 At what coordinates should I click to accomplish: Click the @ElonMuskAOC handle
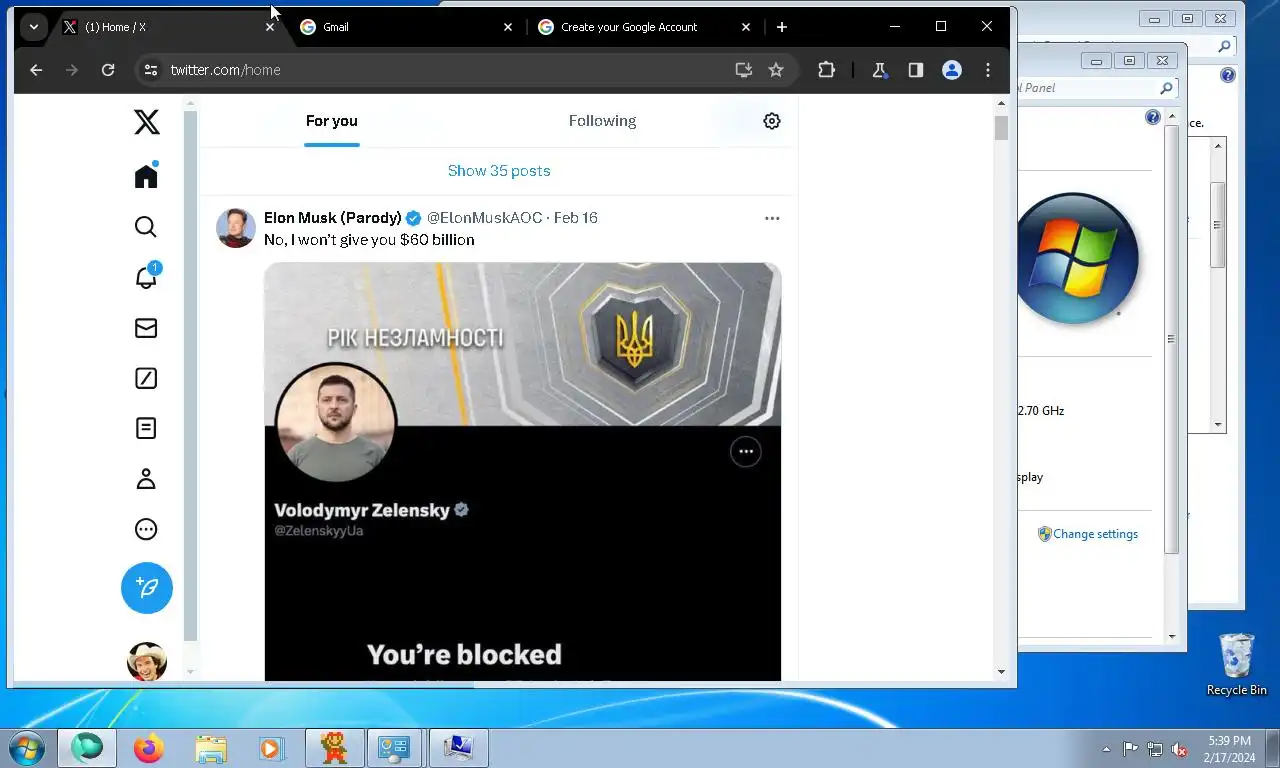click(x=485, y=218)
